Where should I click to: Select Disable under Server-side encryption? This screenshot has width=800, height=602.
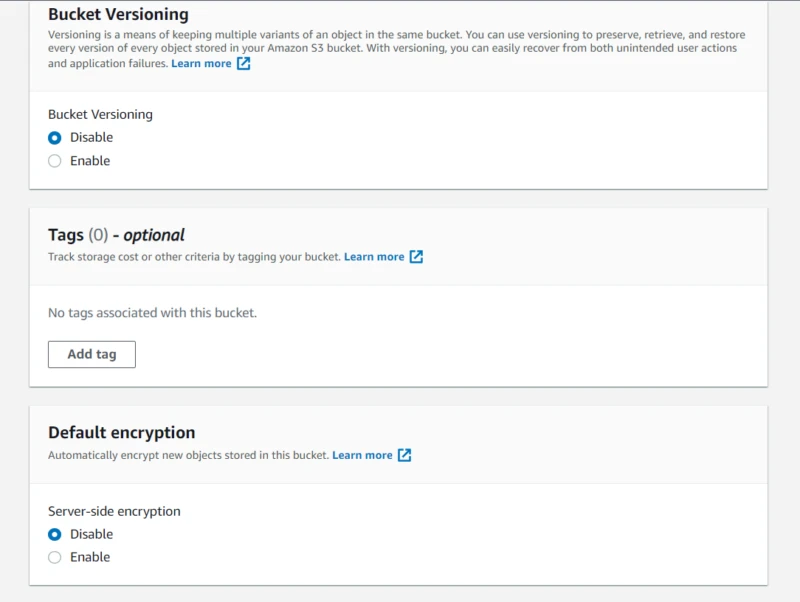[55, 534]
